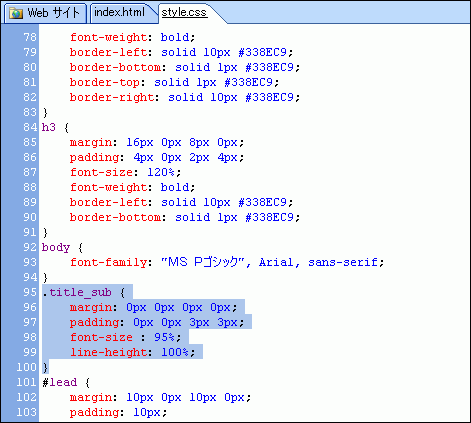Click the border-right property on line 82

pos(112,97)
